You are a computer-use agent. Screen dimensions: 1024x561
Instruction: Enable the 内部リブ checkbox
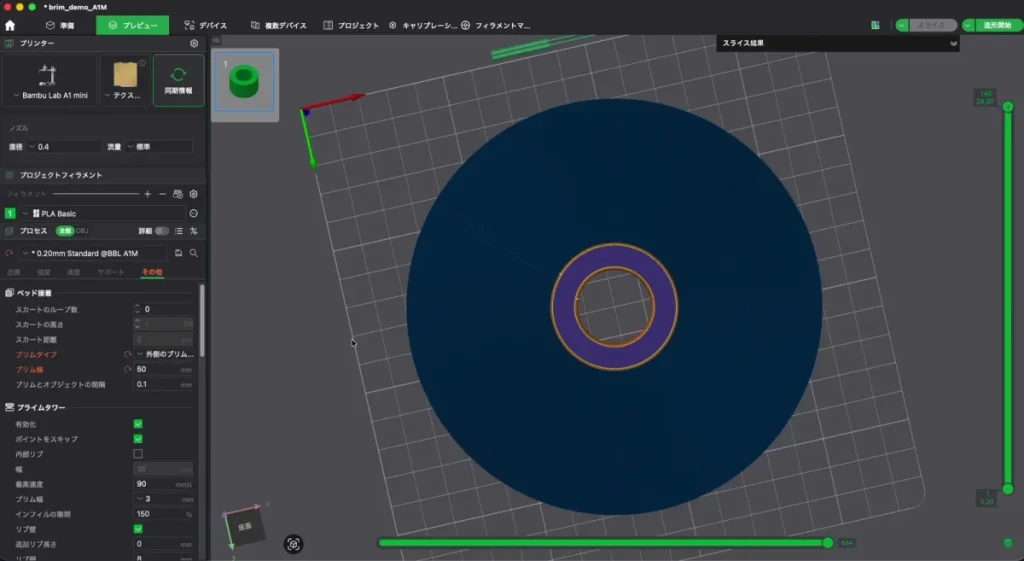[138, 454]
